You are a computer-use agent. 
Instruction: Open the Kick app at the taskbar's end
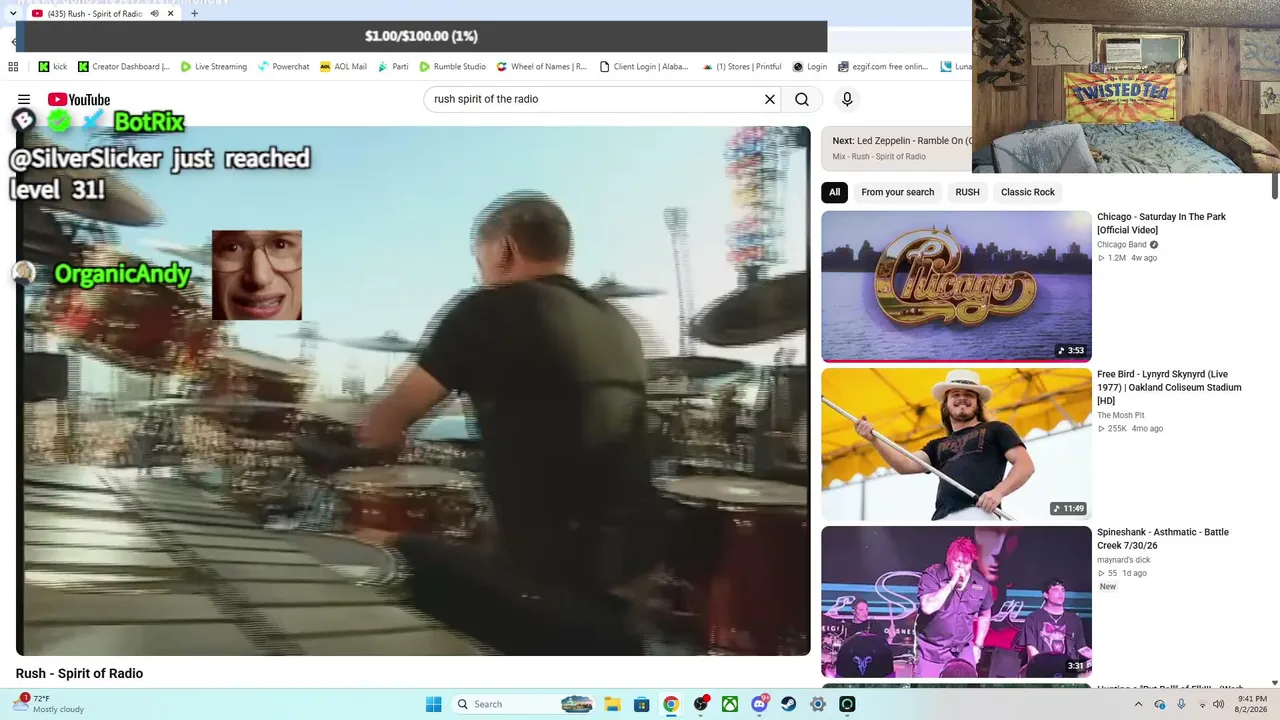[x=847, y=704]
